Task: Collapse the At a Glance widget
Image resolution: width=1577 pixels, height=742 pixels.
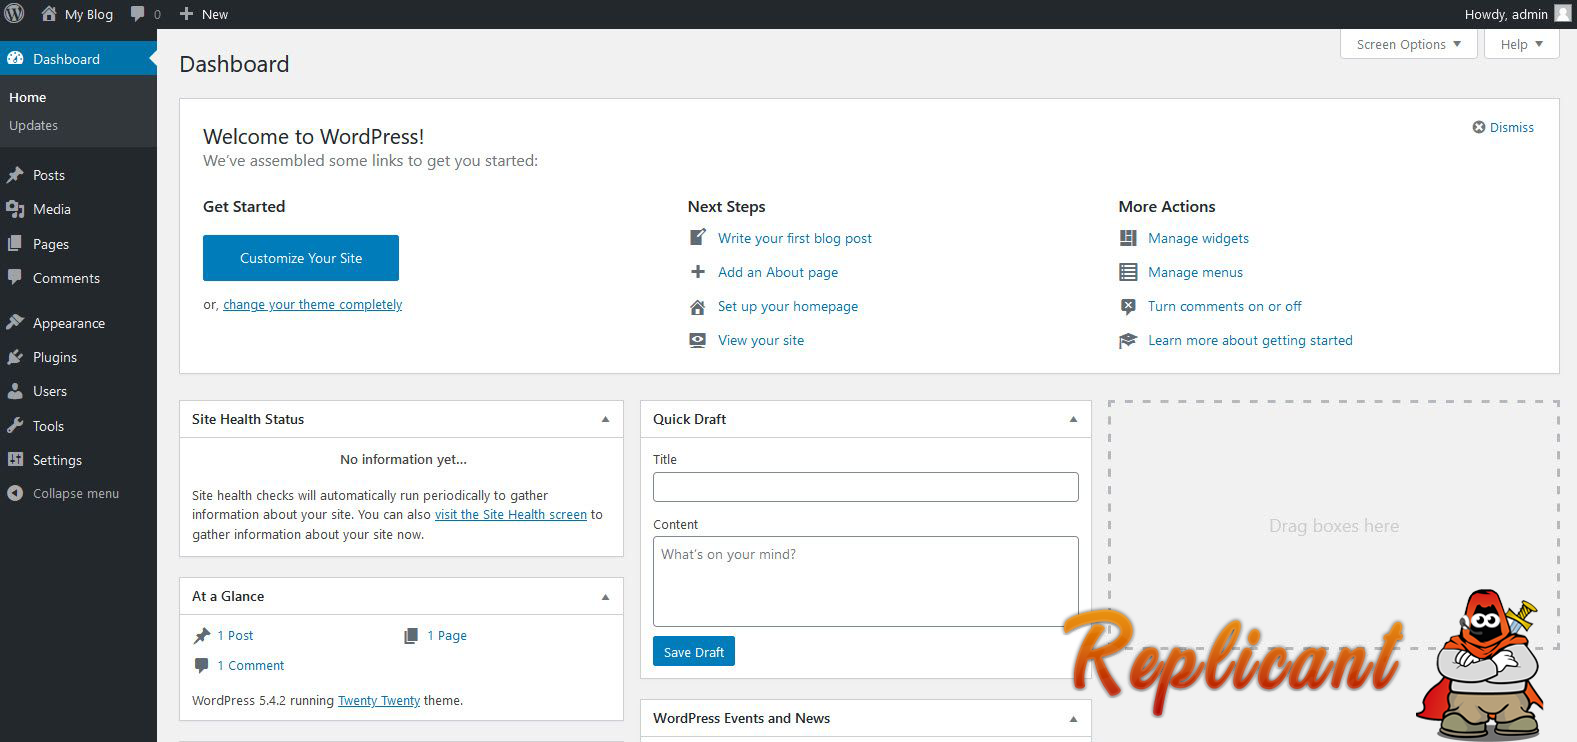Action: tap(605, 596)
